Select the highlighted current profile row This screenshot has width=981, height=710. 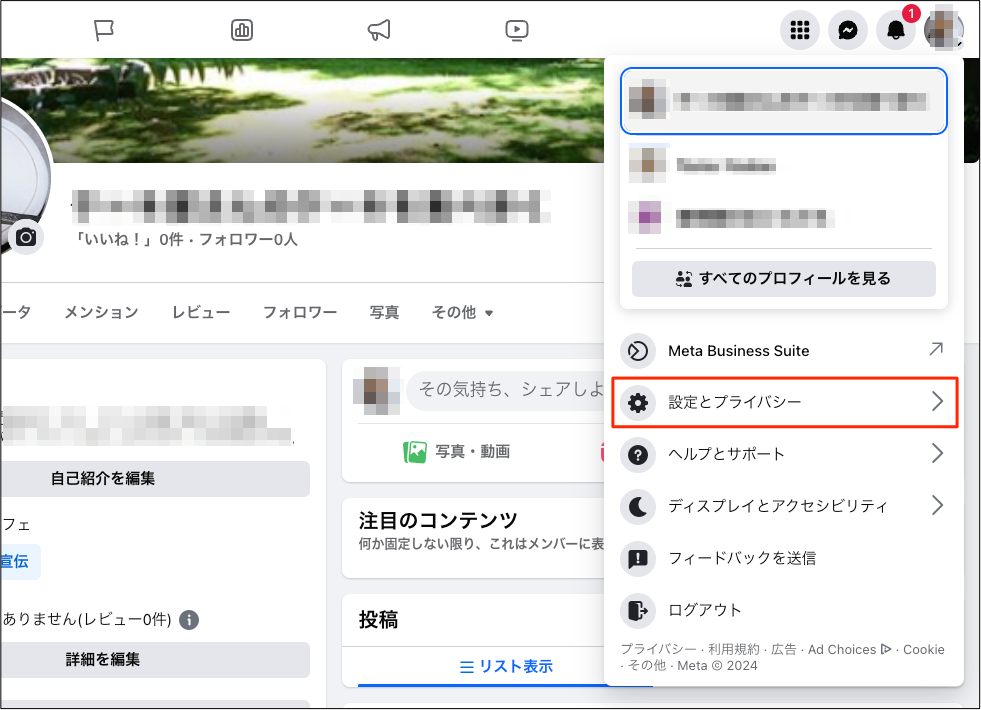pos(783,101)
